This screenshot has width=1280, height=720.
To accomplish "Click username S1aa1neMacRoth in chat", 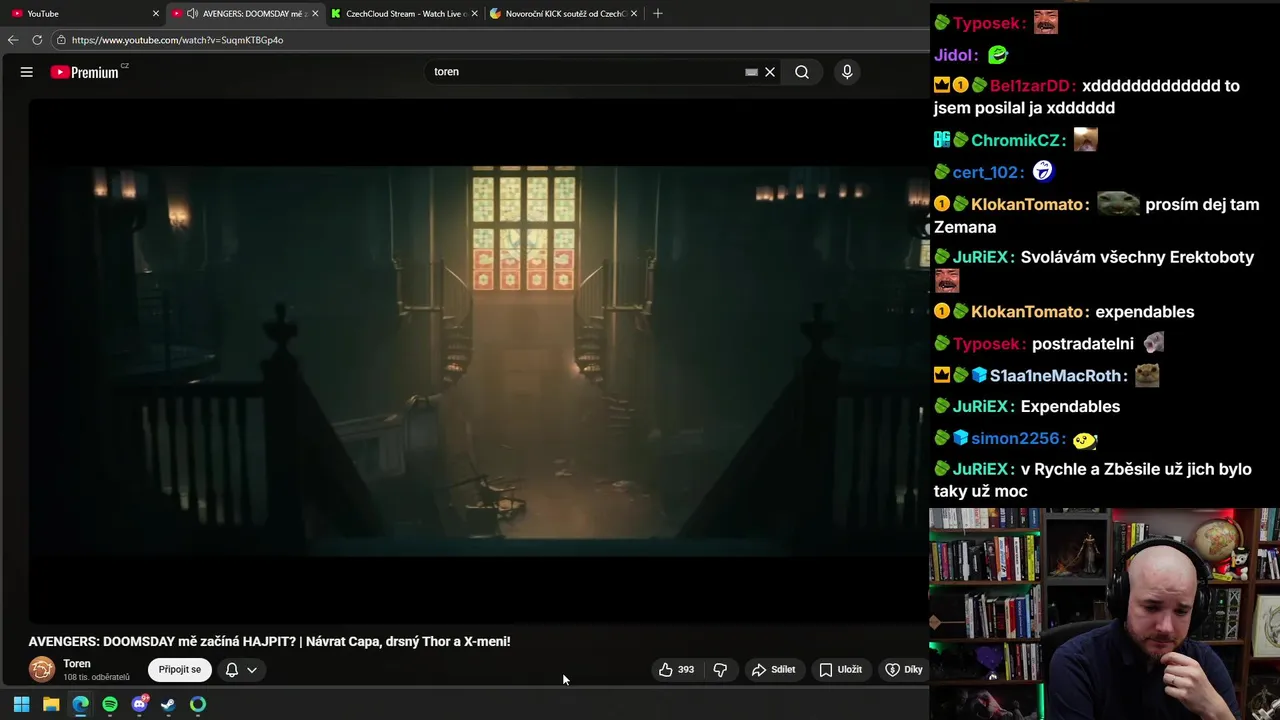I will tap(1056, 376).
